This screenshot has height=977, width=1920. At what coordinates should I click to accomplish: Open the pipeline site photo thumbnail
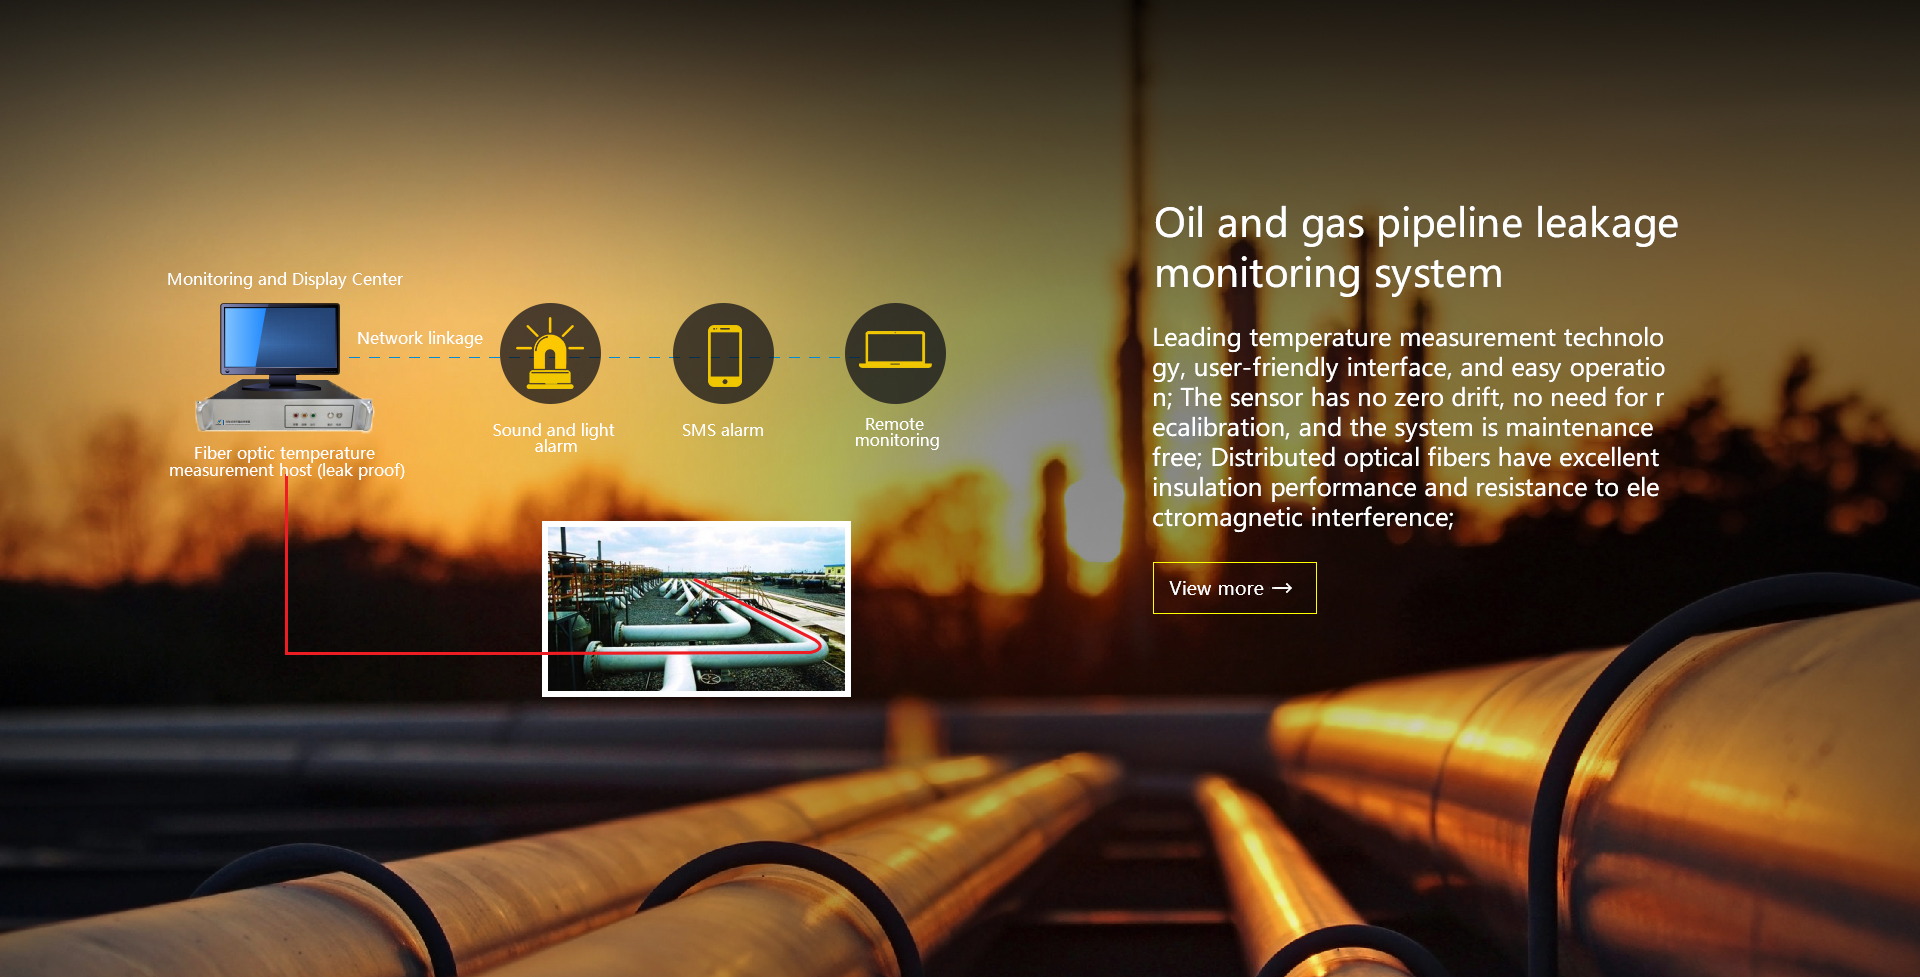(696, 609)
